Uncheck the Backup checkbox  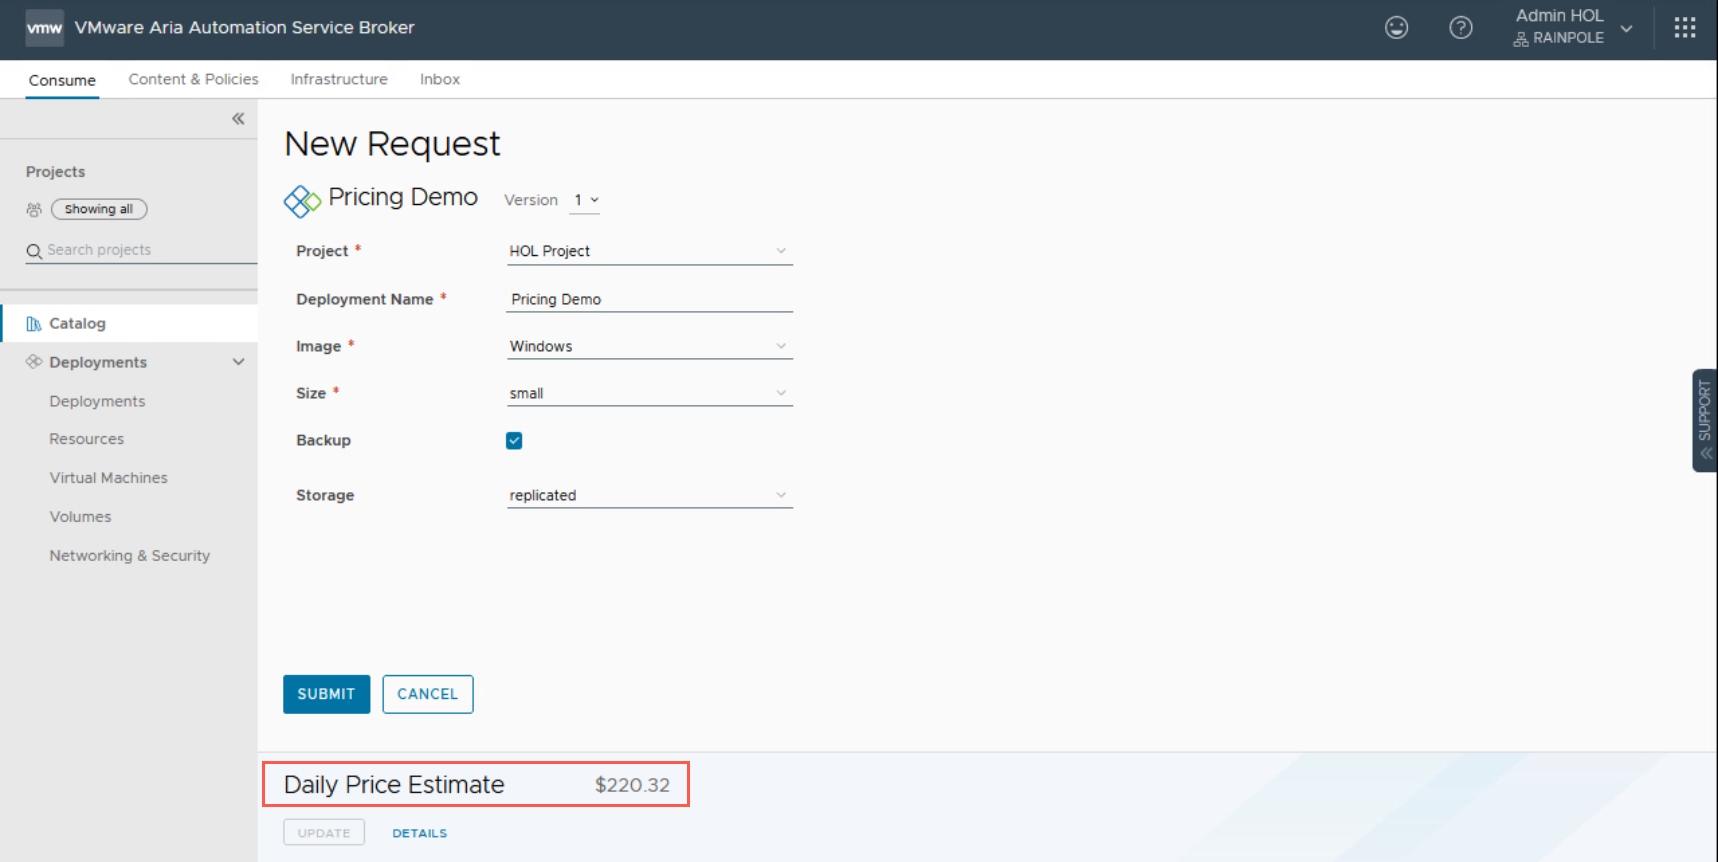[x=514, y=441]
